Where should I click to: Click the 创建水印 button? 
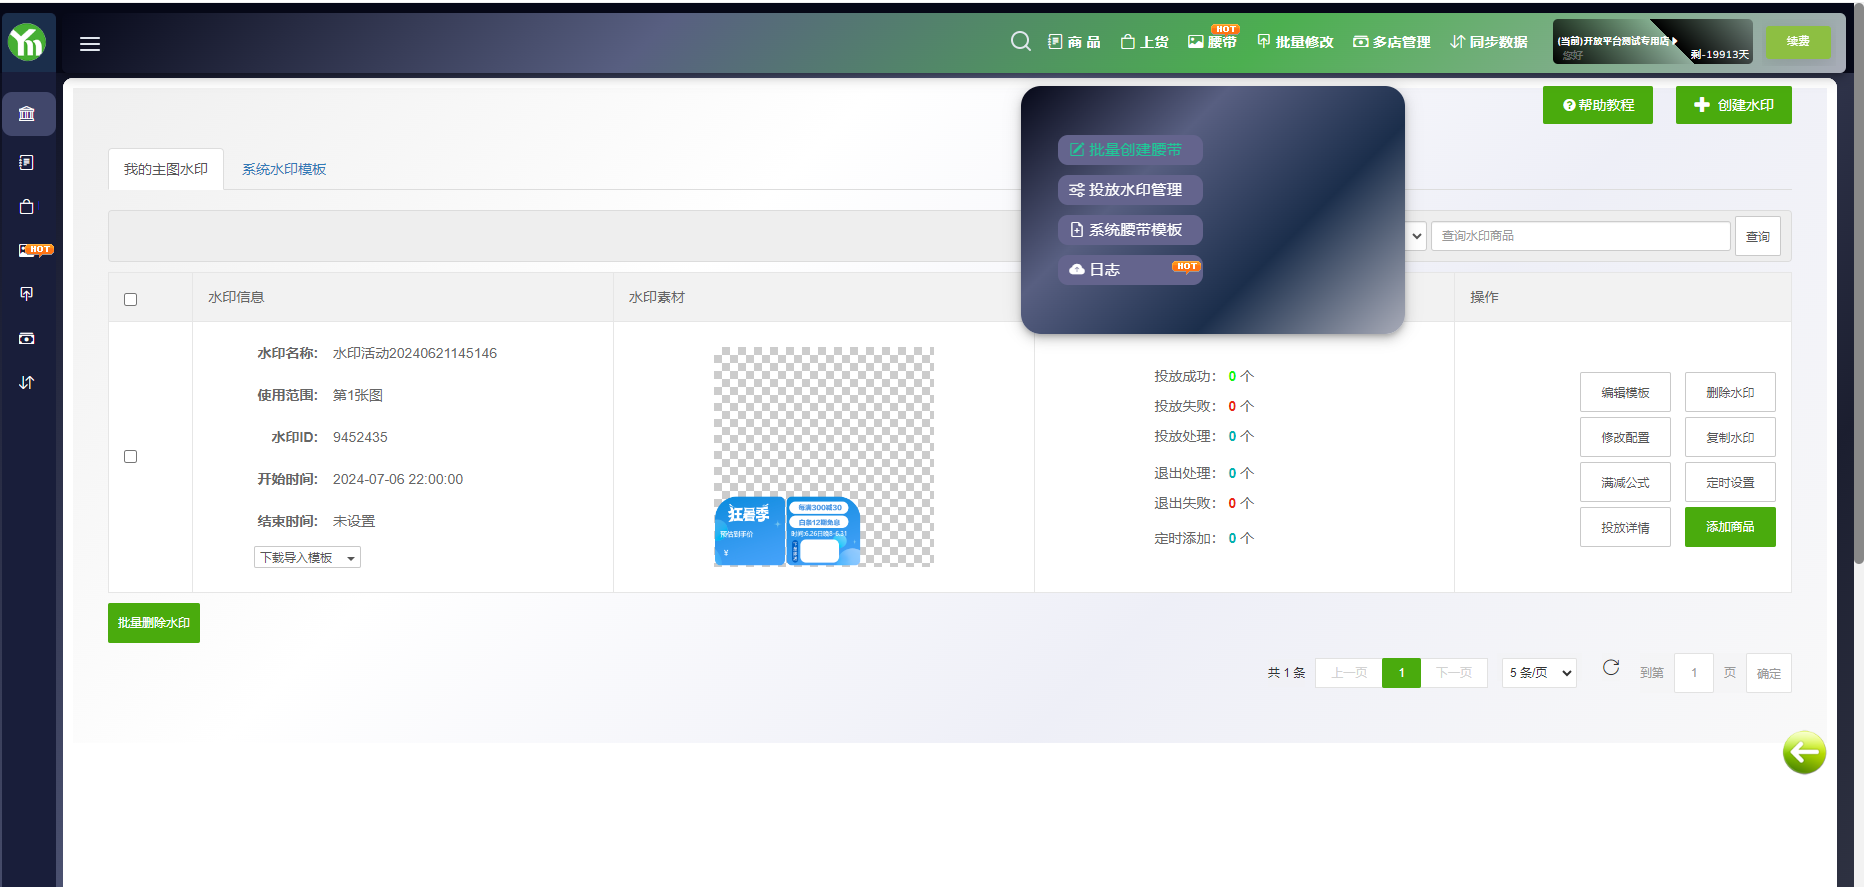[1733, 105]
